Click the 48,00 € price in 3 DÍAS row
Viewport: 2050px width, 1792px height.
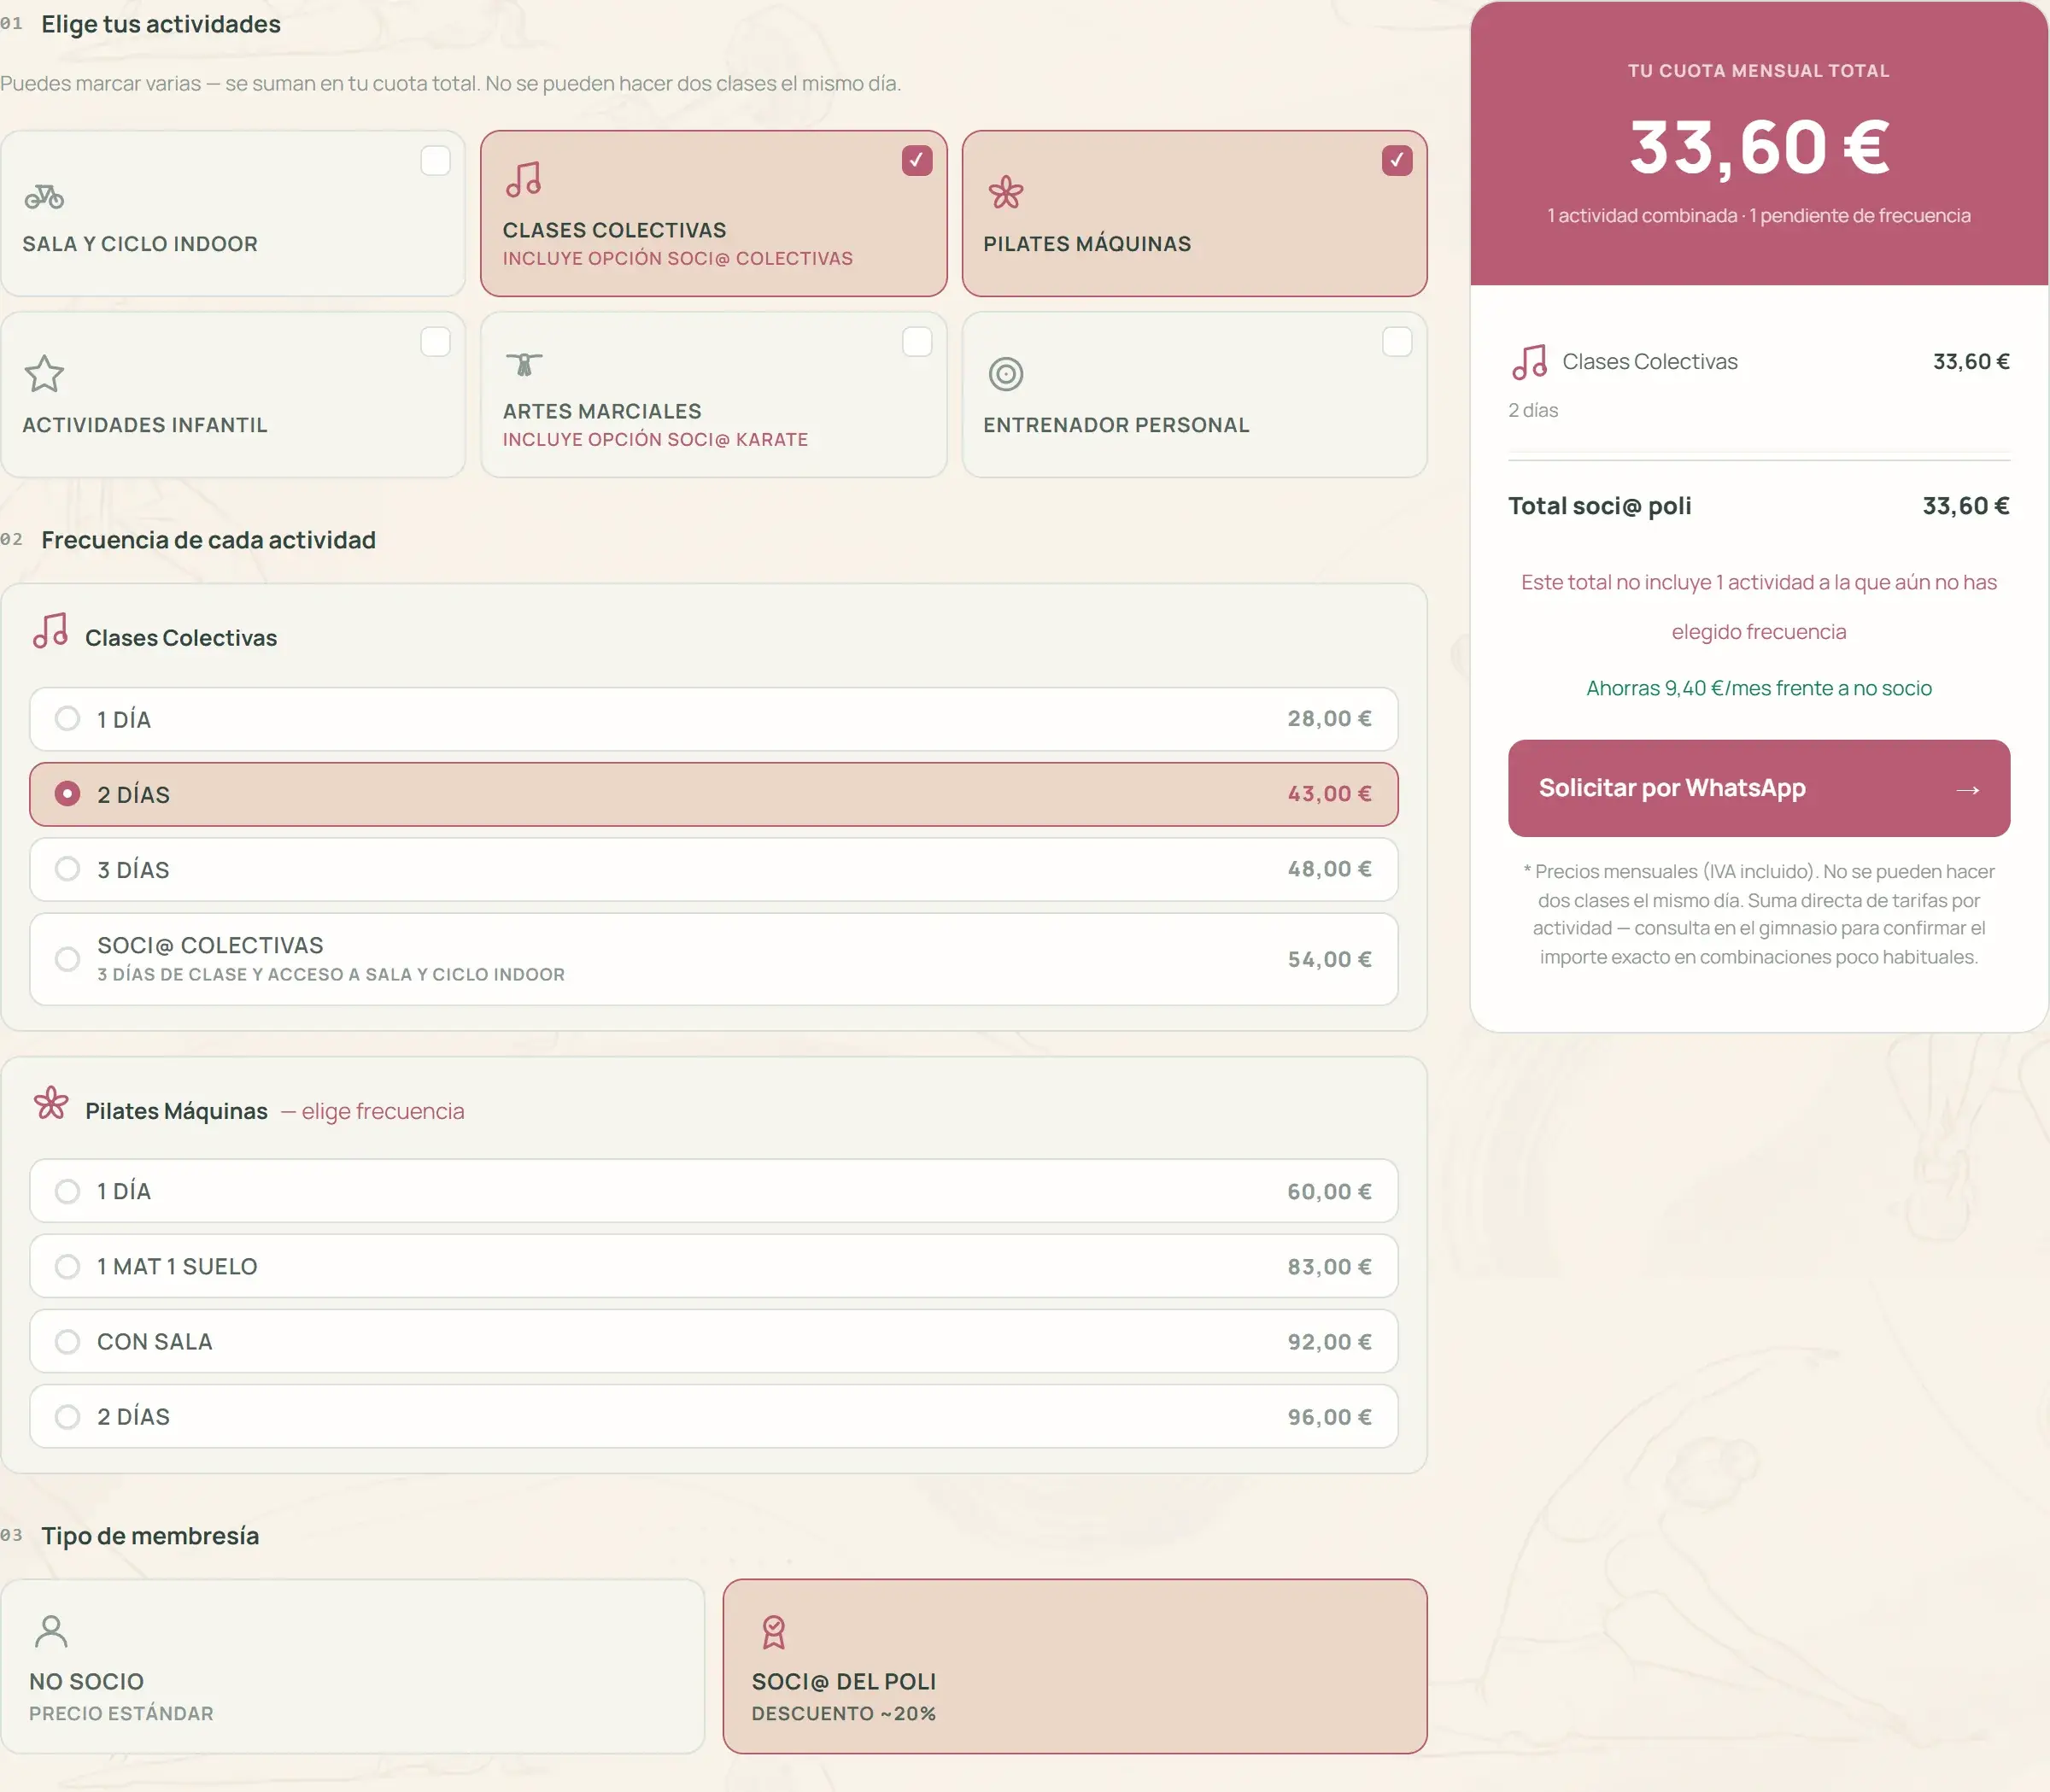1329,869
